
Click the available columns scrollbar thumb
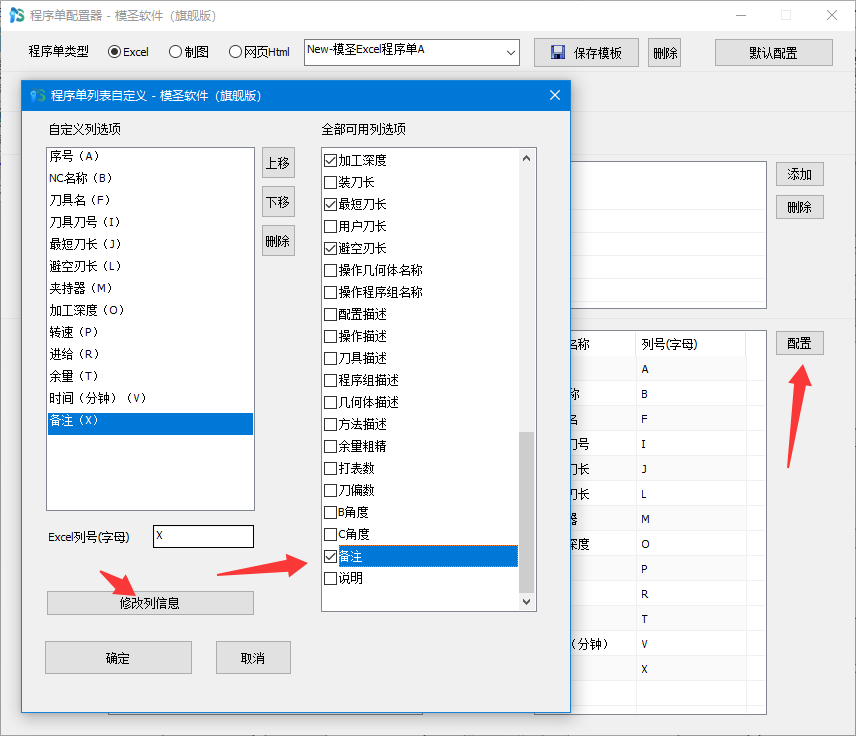(x=526, y=512)
